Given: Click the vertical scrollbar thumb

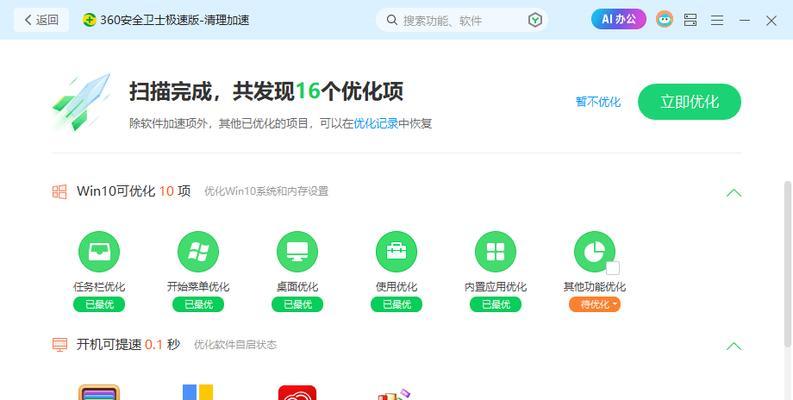Looking at the screenshot, I should (x=787, y=263).
